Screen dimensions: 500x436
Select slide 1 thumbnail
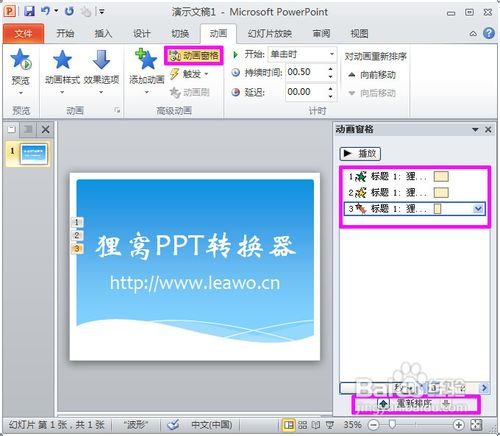tap(34, 154)
